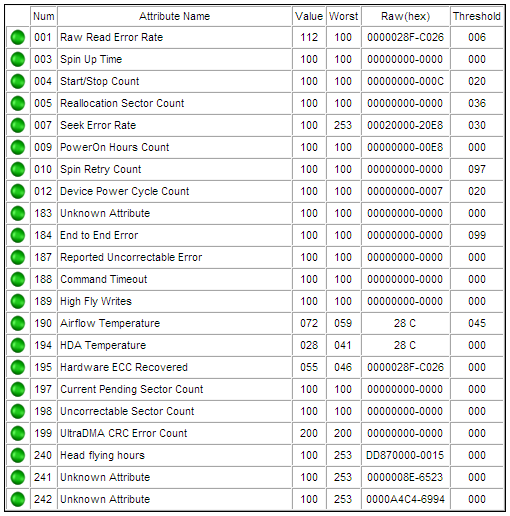Click green status icon for PowerOn Hours Count
Viewport: 510px width, 516px height.
(18, 147)
